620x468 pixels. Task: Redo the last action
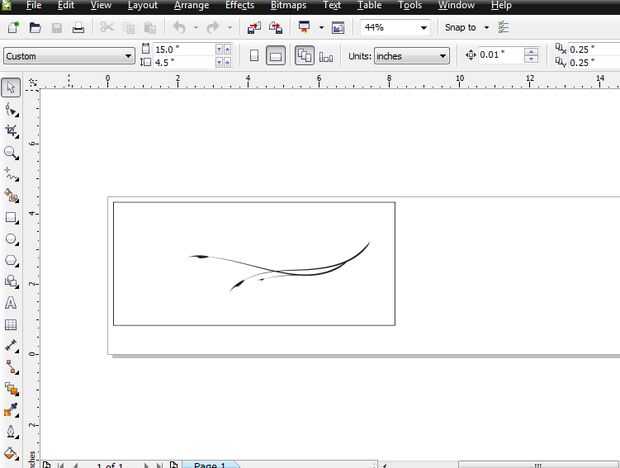pyautogui.click(x=213, y=27)
